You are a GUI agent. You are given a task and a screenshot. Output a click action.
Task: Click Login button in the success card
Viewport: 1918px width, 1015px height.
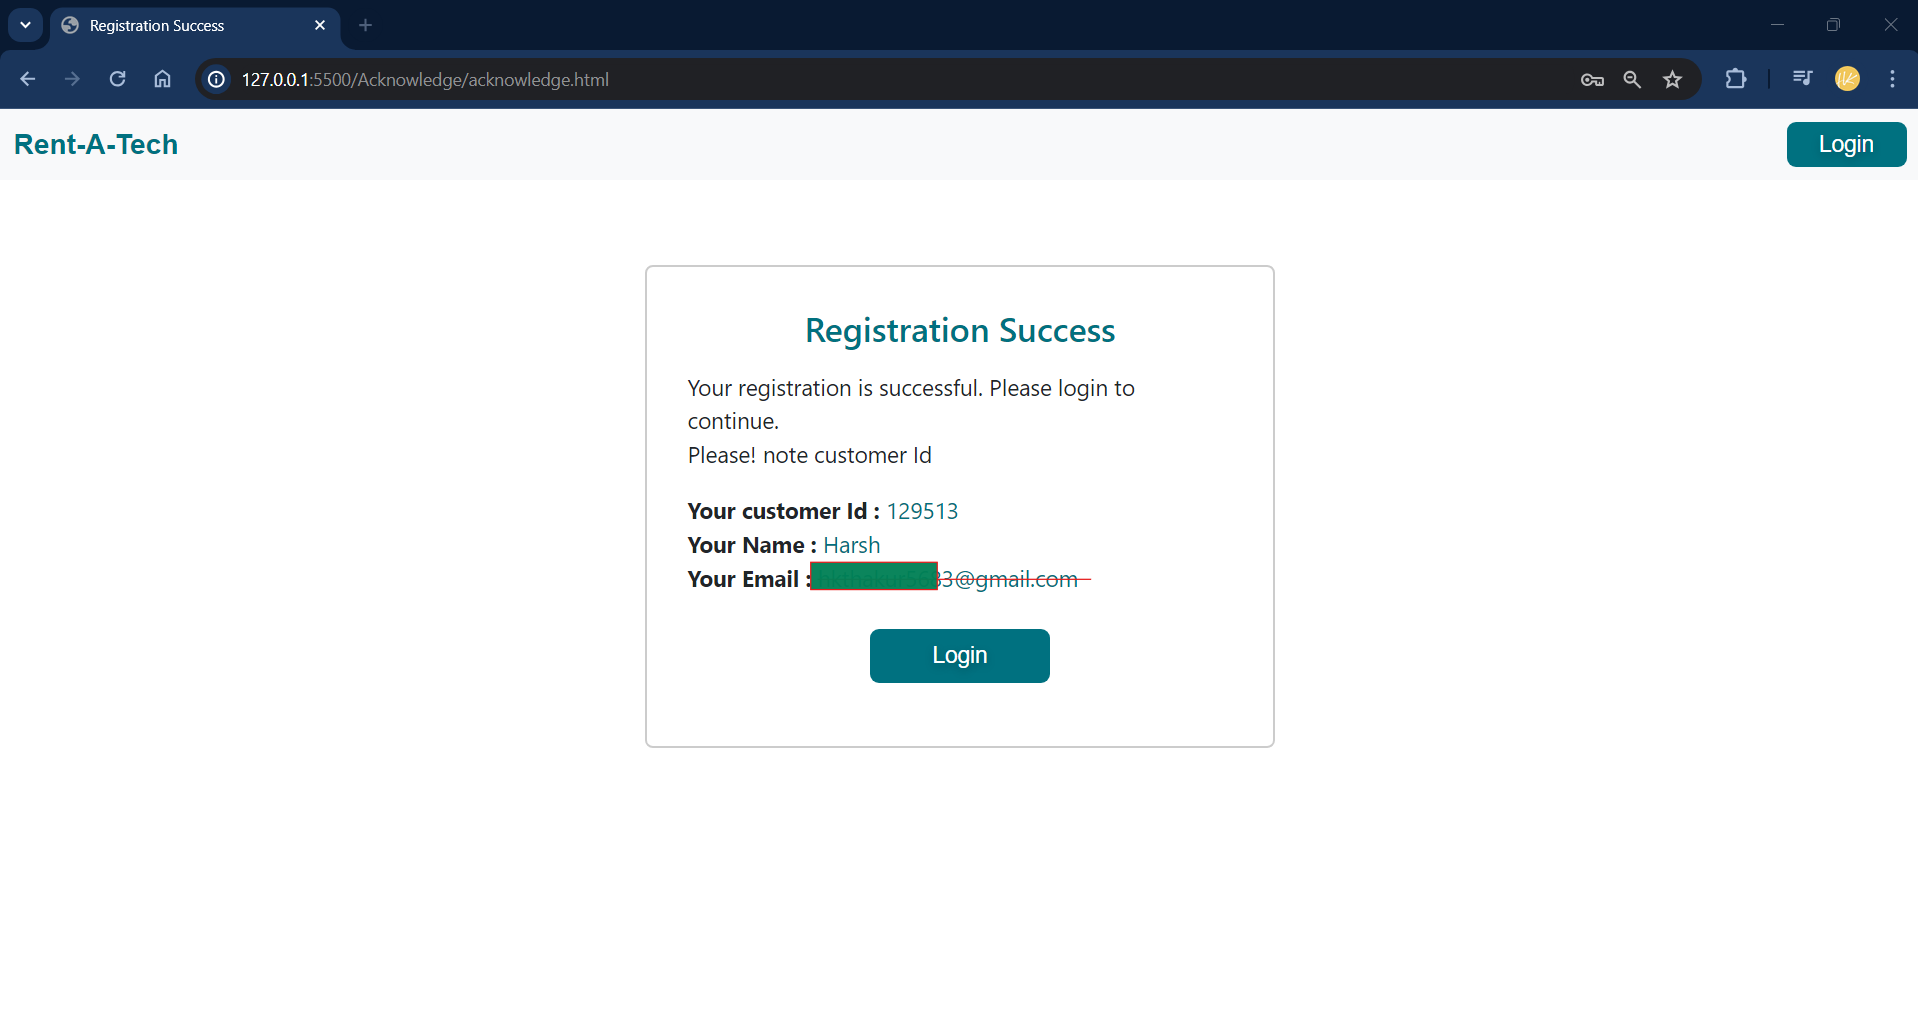[x=959, y=656]
